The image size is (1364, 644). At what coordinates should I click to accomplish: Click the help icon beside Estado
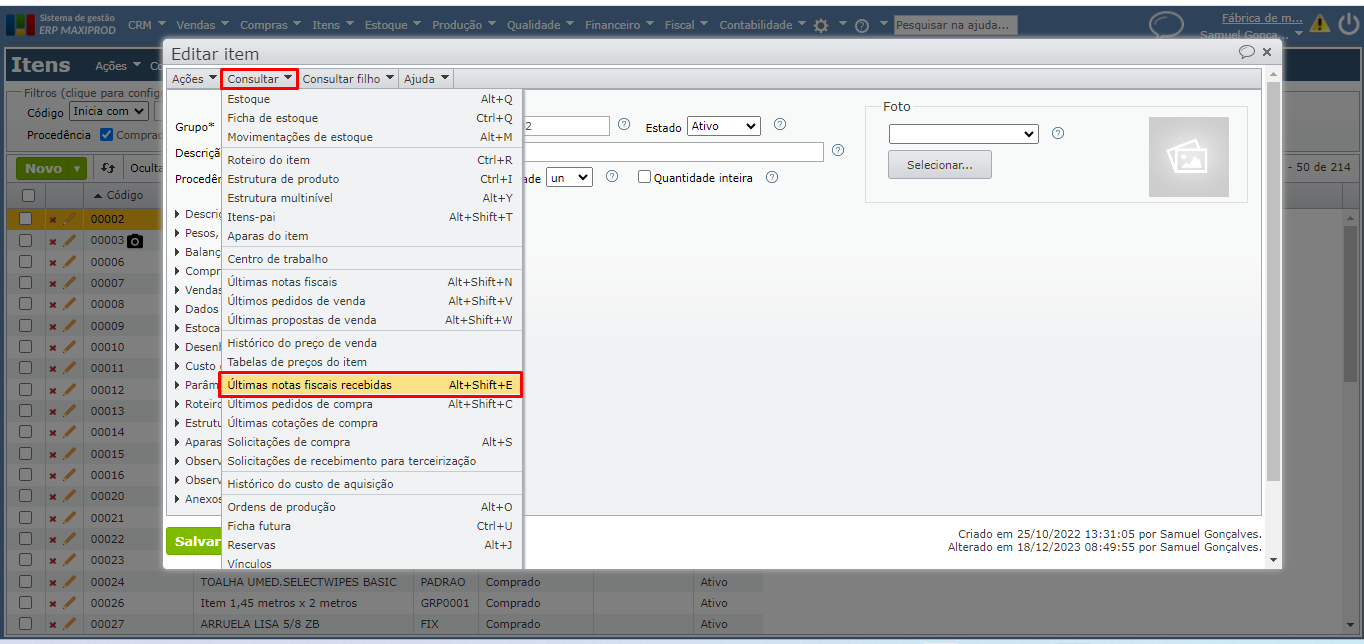click(x=780, y=125)
